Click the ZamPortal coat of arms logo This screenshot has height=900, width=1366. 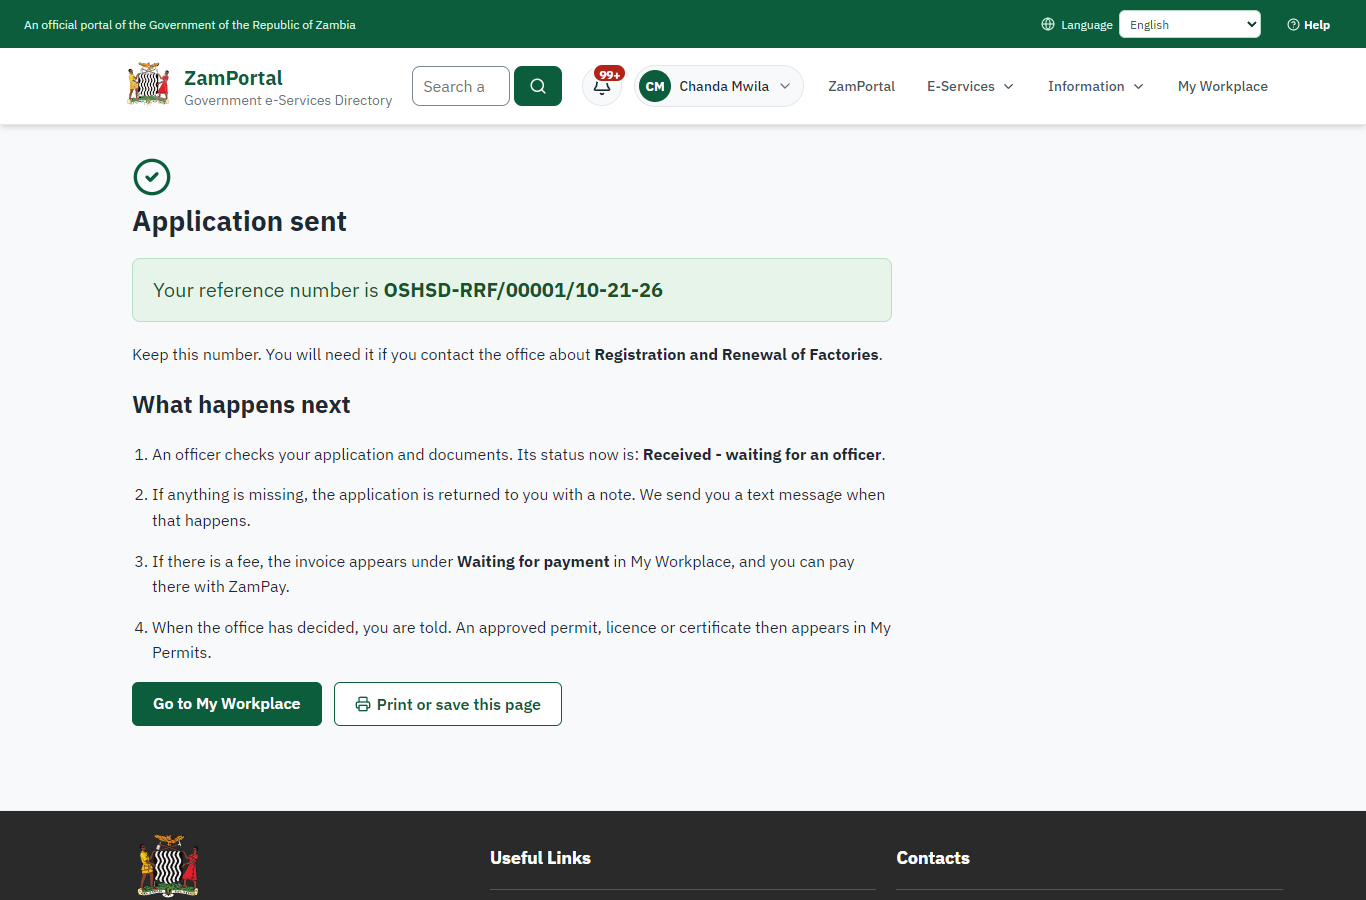point(148,85)
